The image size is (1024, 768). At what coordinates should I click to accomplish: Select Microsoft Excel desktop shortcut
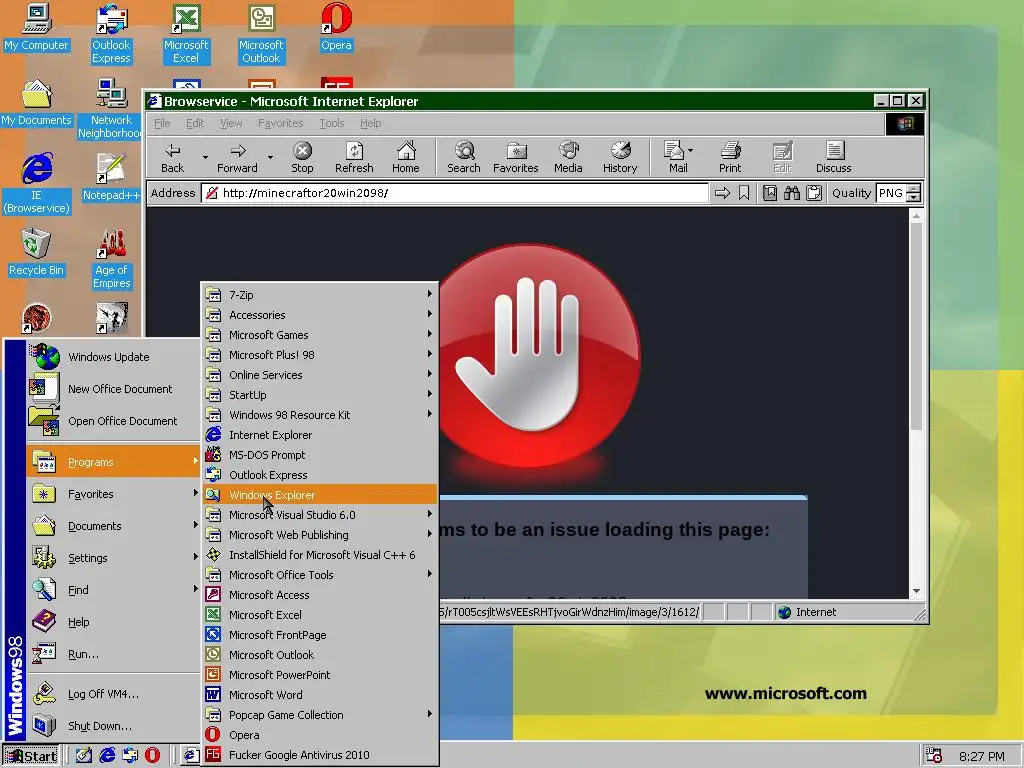[x=186, y=34]
